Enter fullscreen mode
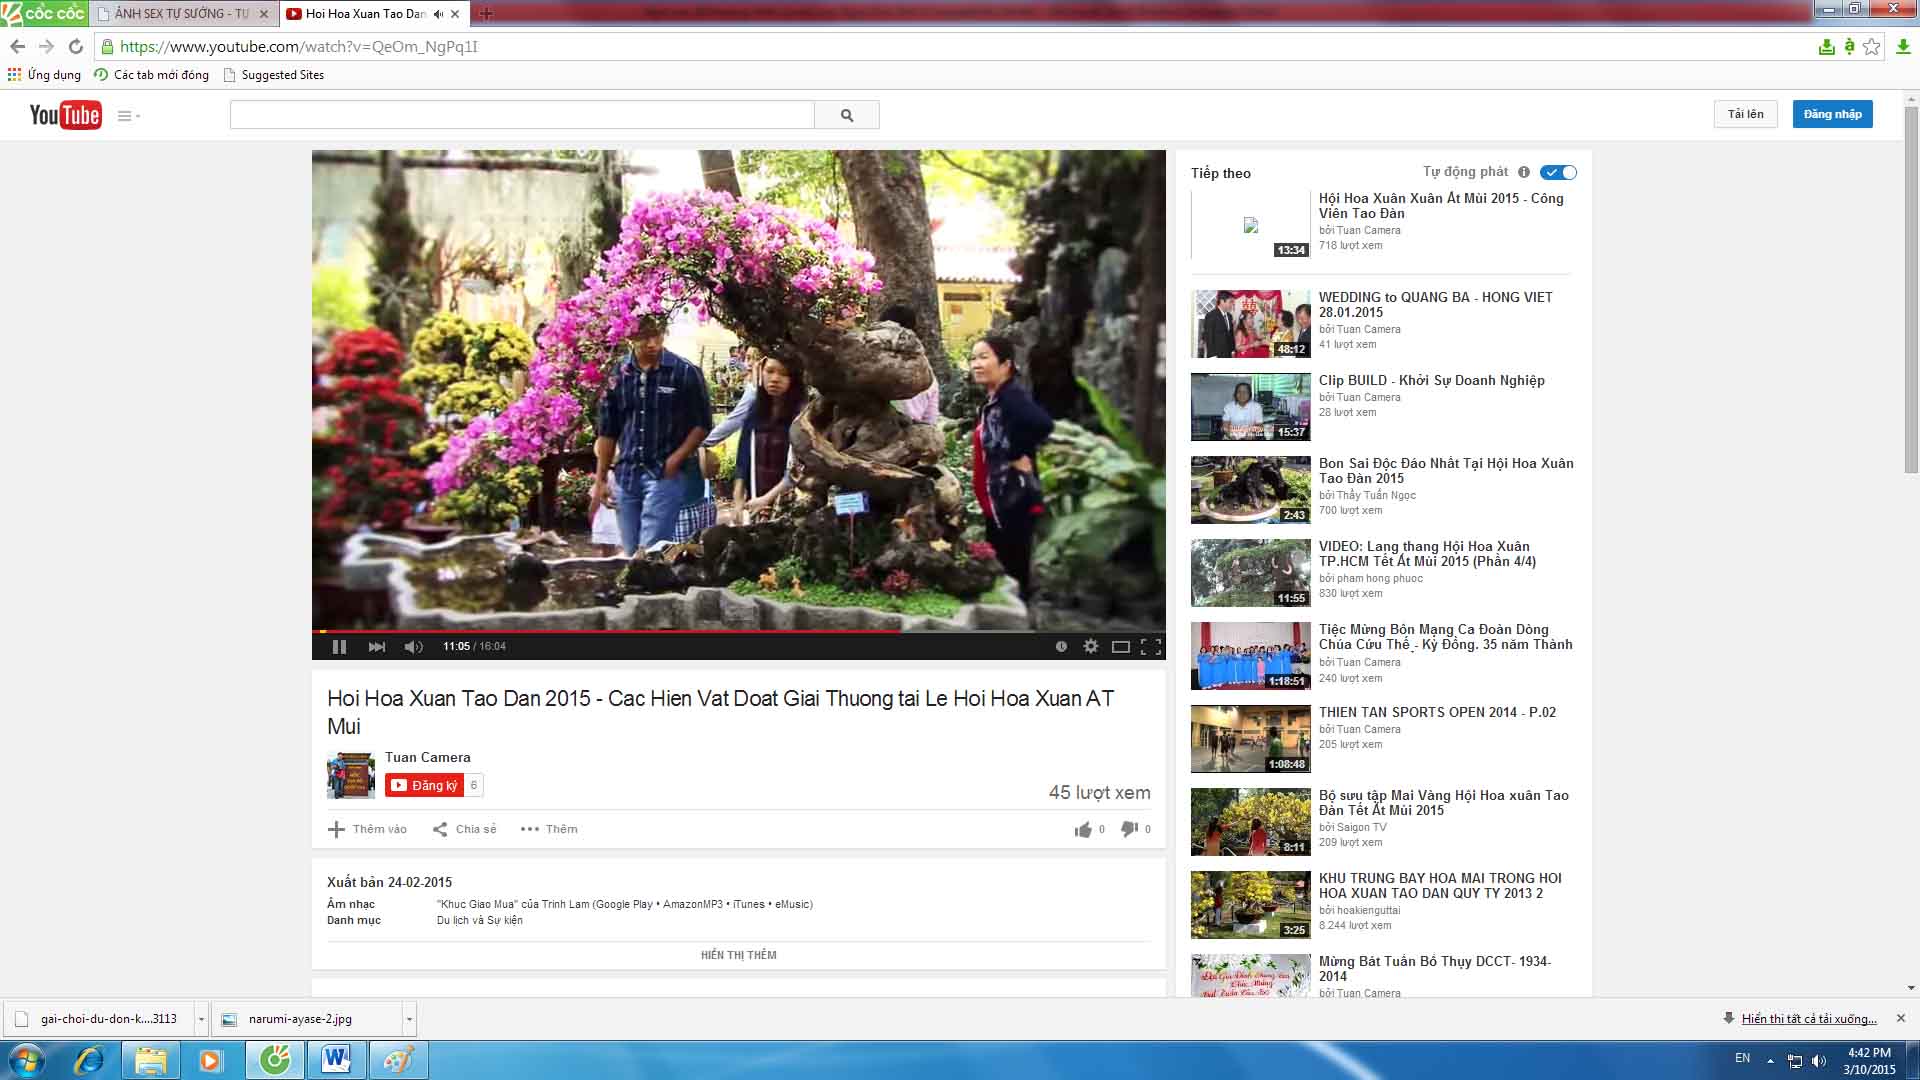1920x1080 pixels. pyautogui.click(x=1151, y=647)
